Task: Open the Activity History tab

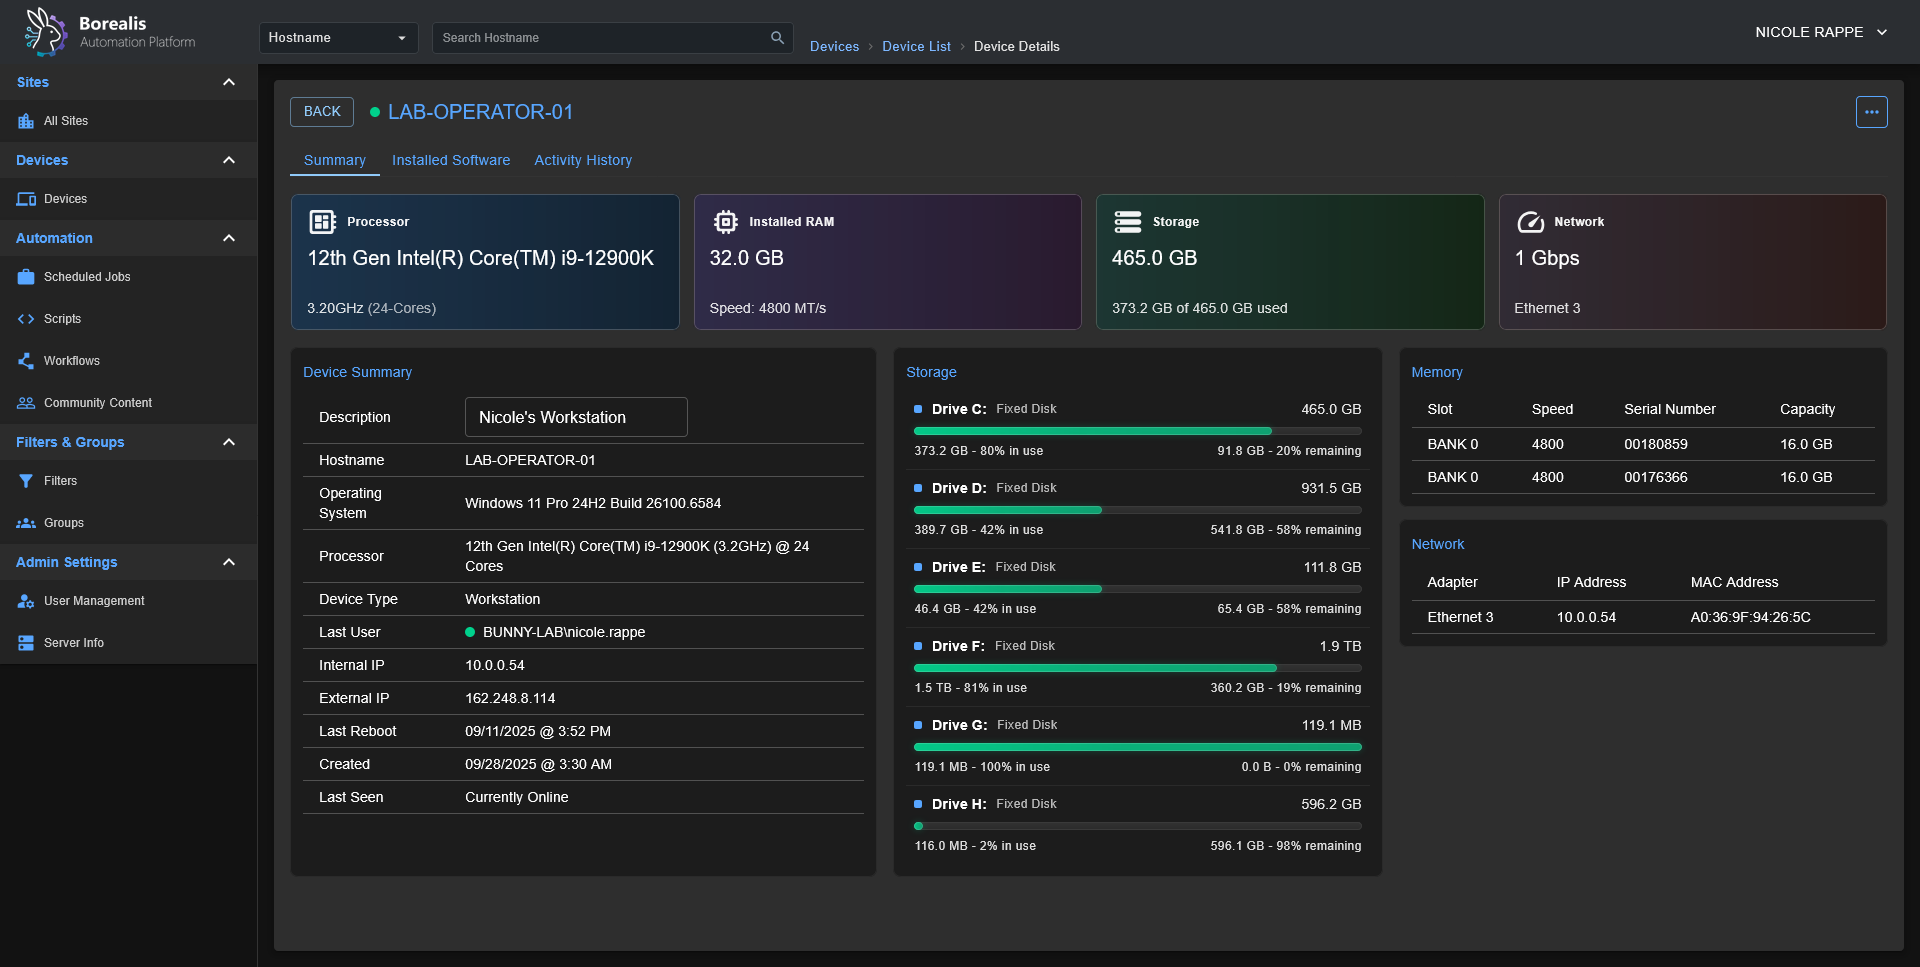Action: [582, 160]
